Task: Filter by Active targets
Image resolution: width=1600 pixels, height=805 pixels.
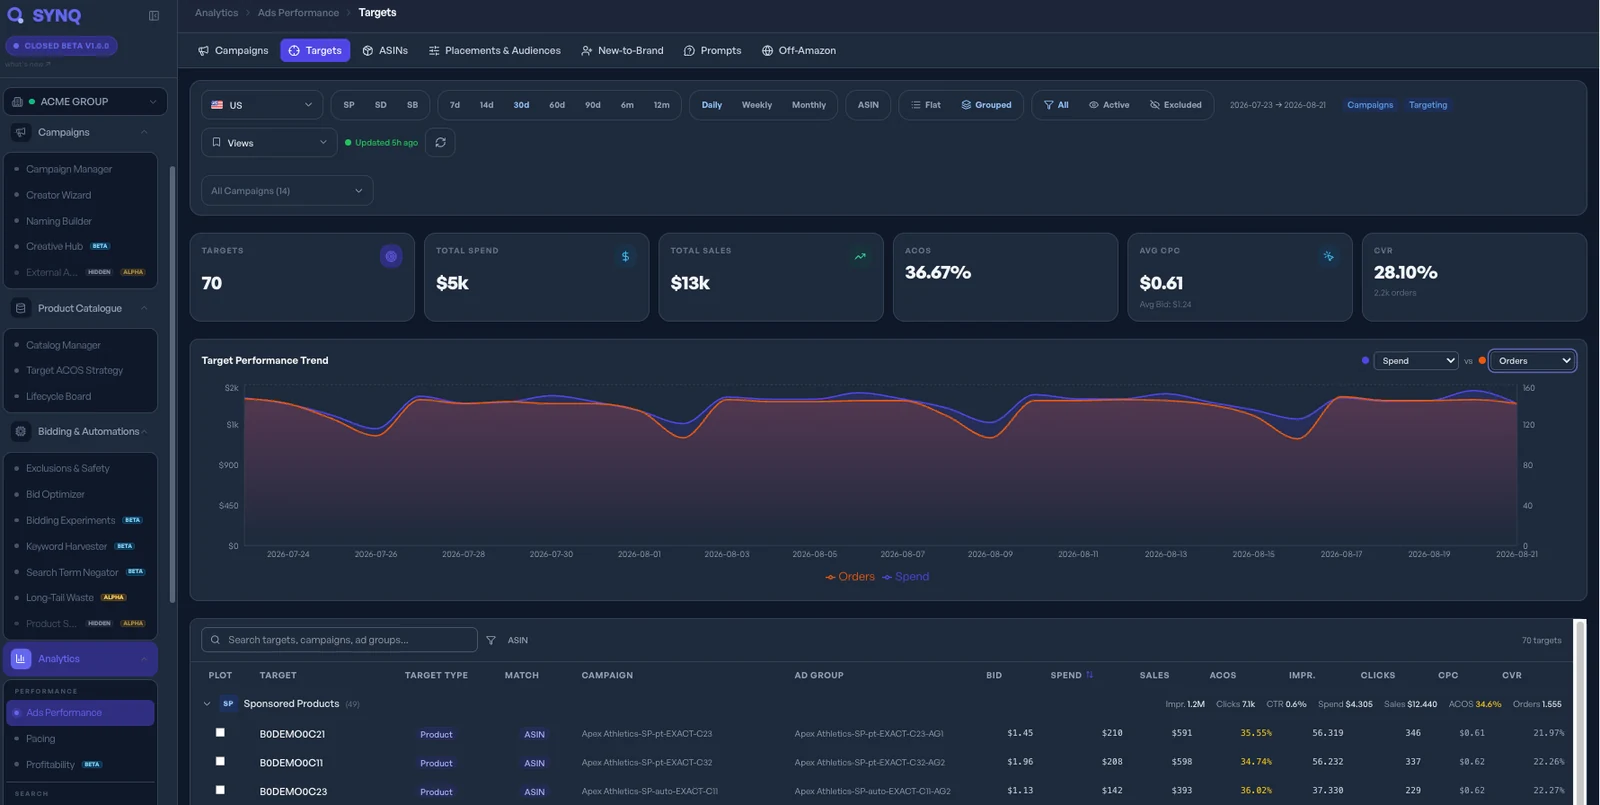Action: (1109, 105)
